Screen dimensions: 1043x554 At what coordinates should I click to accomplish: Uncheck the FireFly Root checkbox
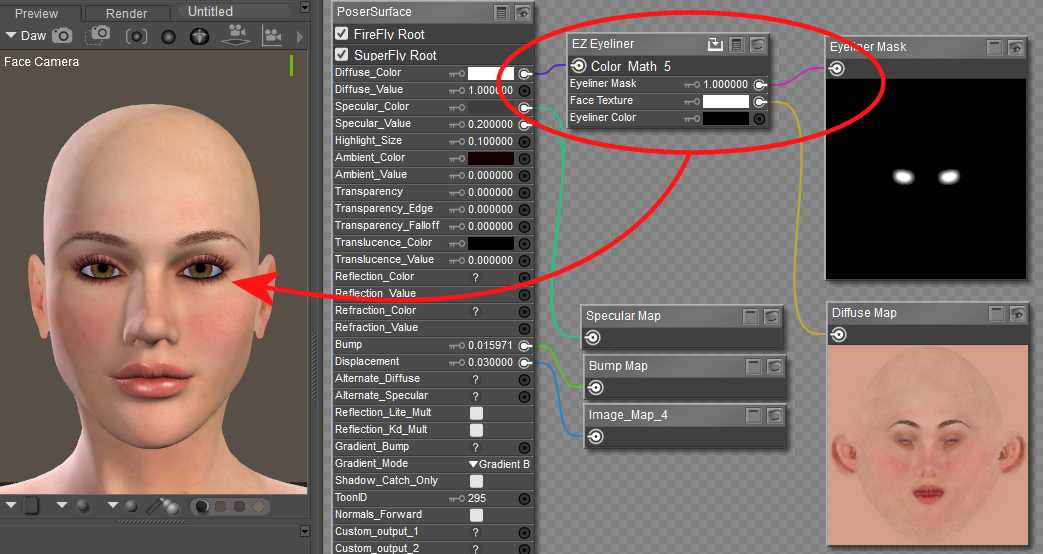pos(342,34)
